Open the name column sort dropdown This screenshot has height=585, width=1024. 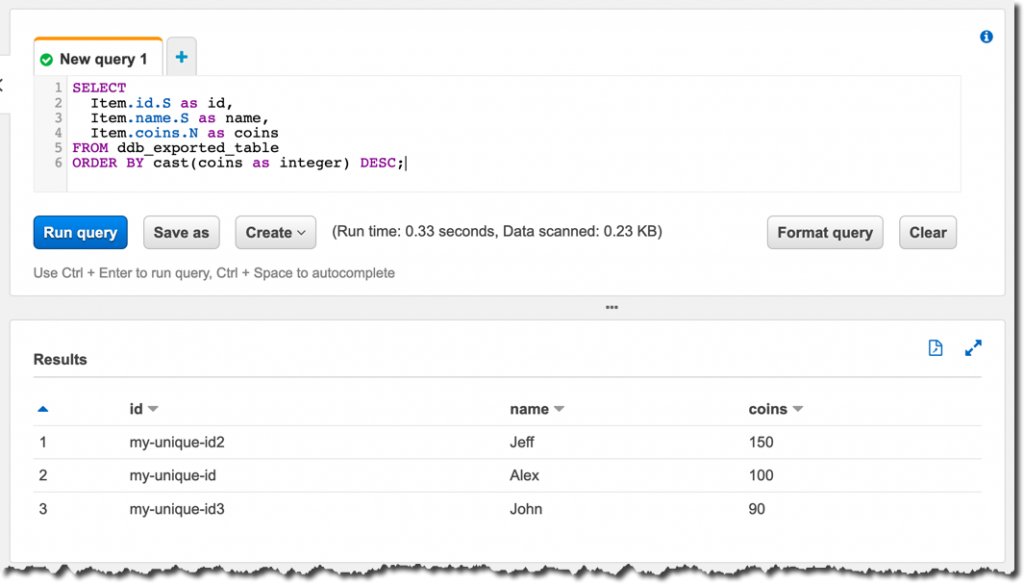click(x=559, y=408)
